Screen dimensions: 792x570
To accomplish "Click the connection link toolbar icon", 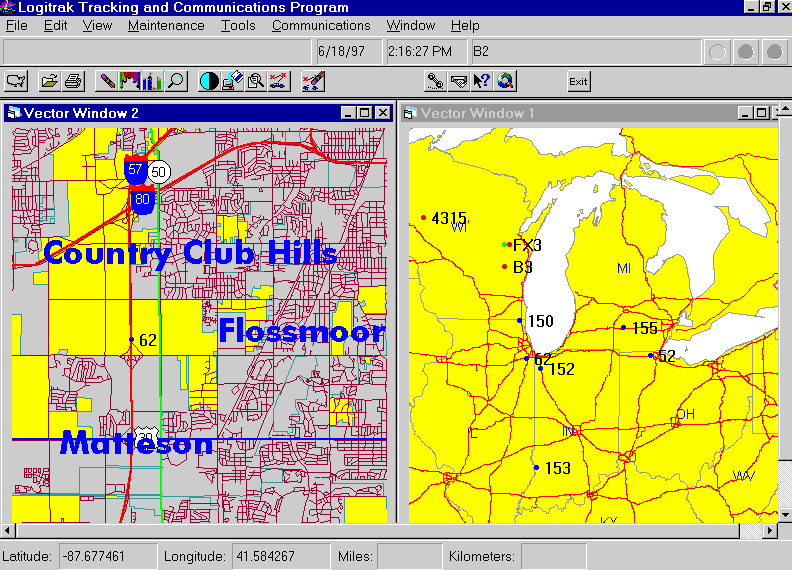I will [x=435, y=81].
